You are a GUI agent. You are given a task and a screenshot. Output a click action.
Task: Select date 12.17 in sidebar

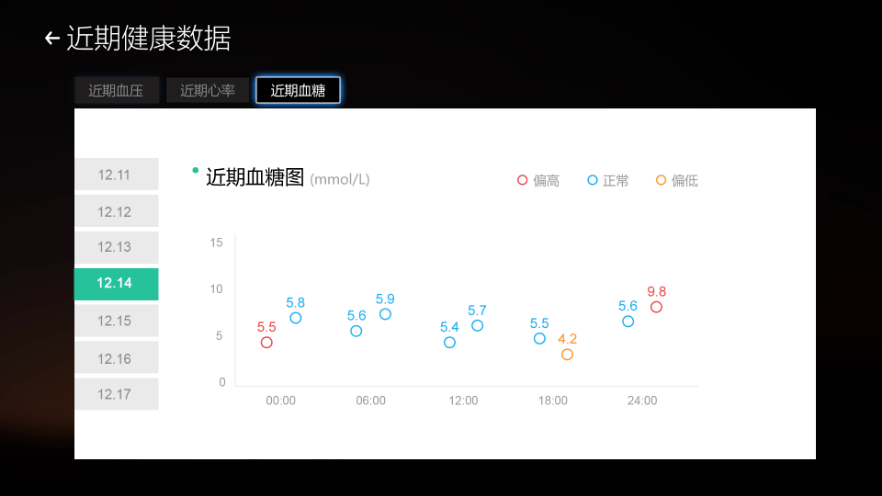click(x=115, y=394)
